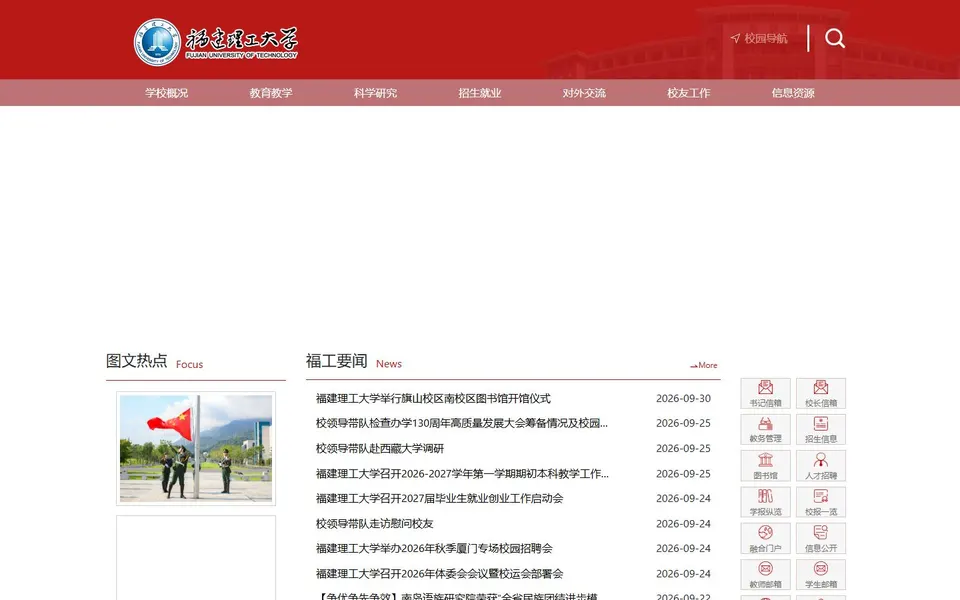Open the 校报一览 newspaper icon
Screen dimensions: 960x600
click(821, 502)
